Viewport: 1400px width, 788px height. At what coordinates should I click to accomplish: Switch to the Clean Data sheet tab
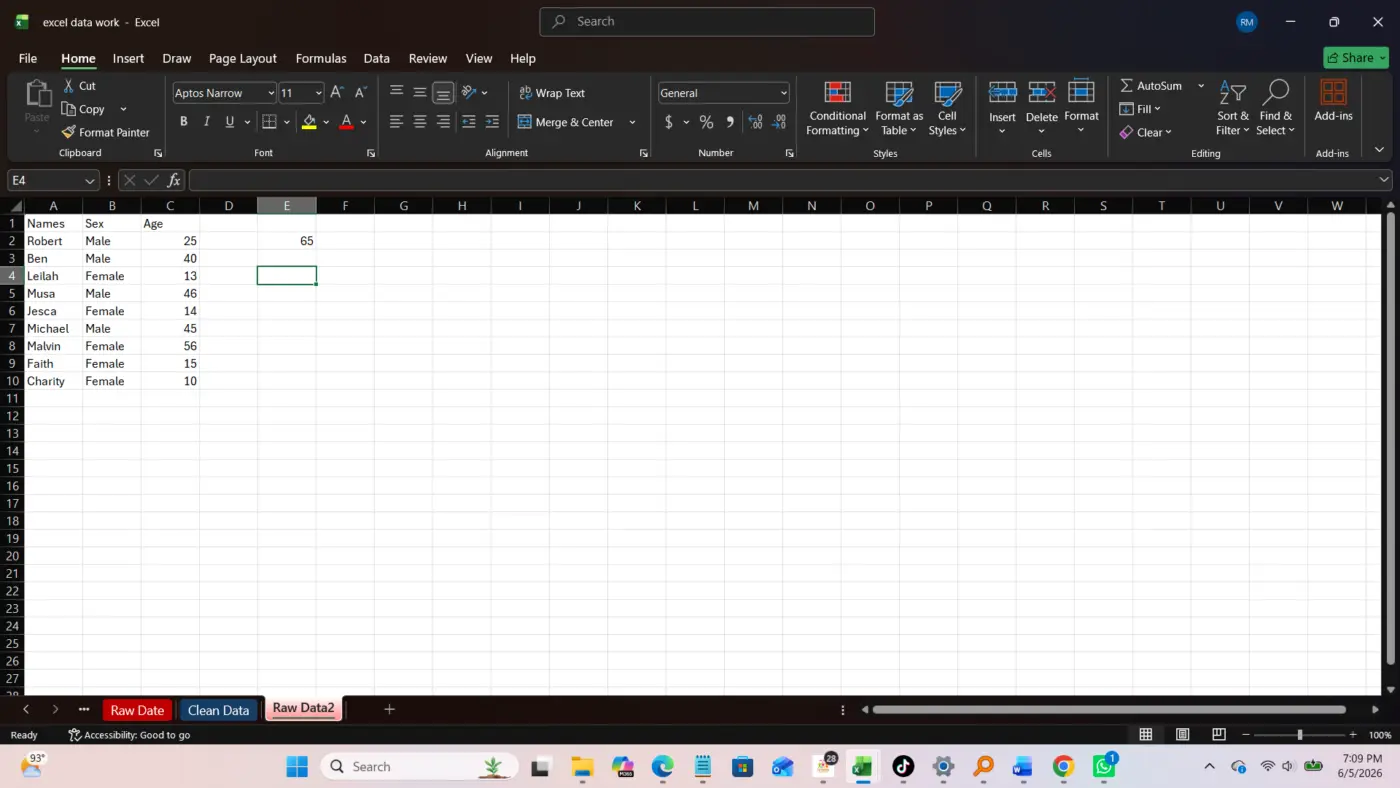pos(218,710)
